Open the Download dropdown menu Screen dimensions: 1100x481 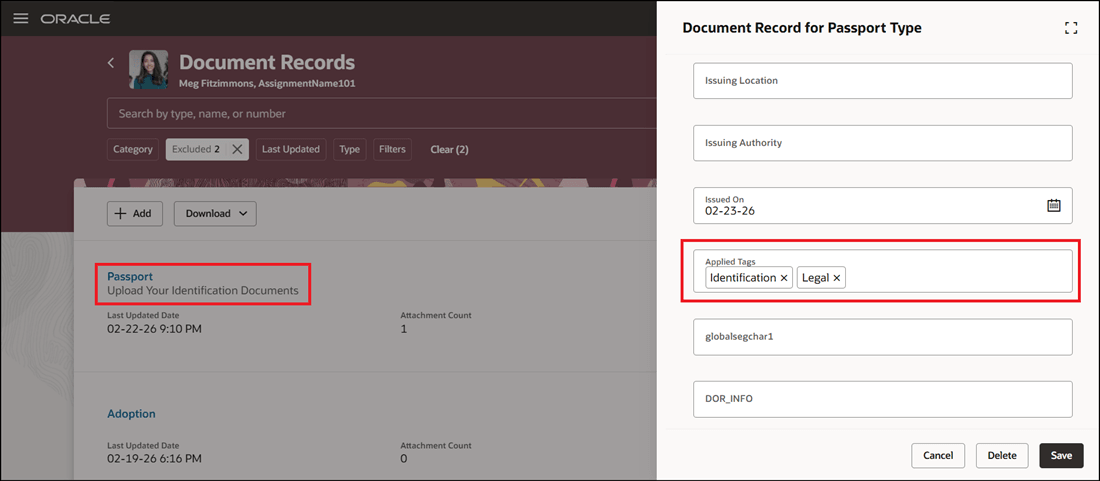[x=215, y=214]
